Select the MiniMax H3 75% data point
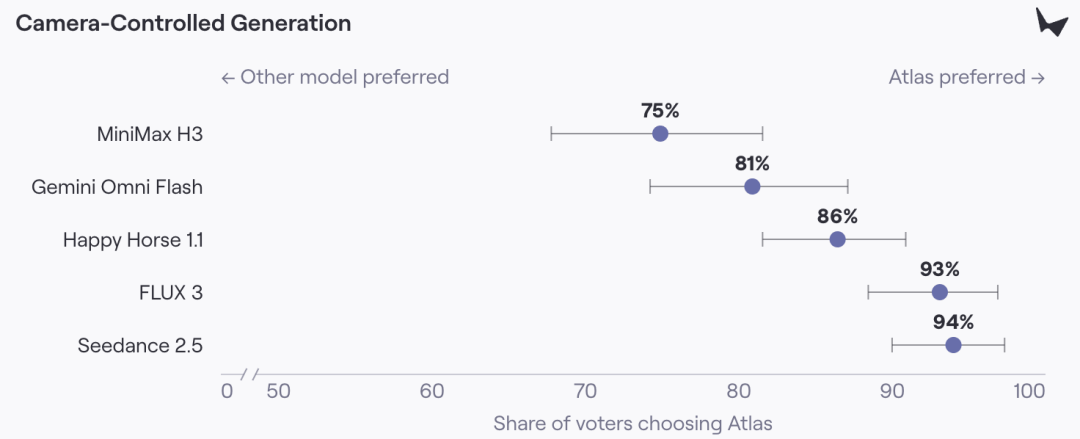 [660, 134]
